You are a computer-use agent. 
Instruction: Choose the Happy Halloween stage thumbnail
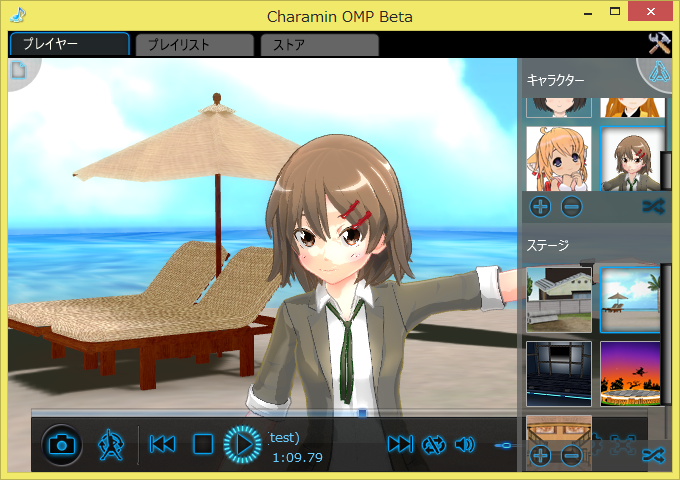(x=631, y=374)
